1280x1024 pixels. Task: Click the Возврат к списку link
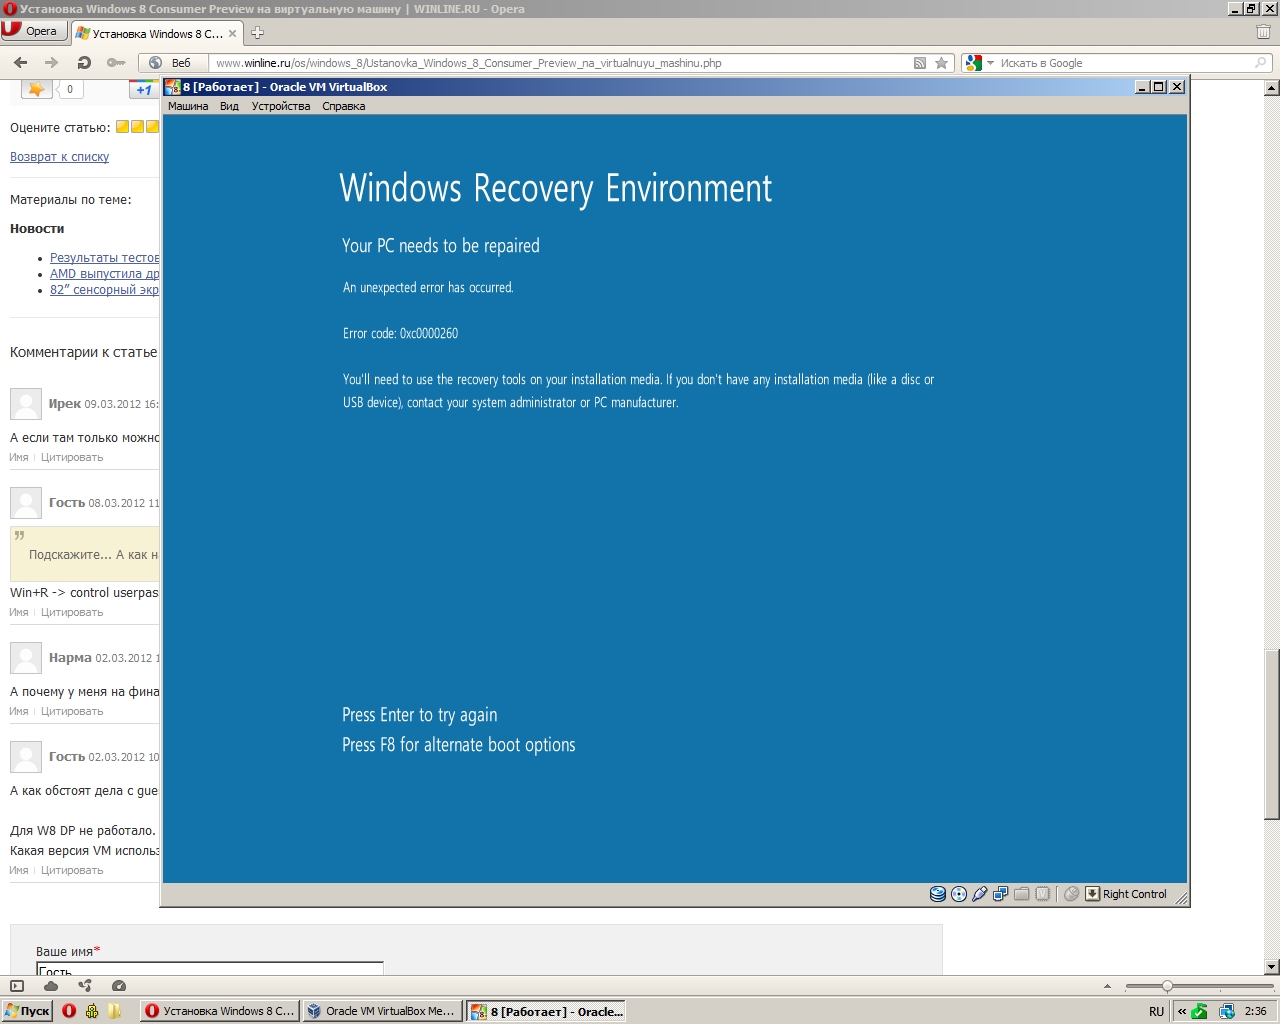tap(59, 157)
